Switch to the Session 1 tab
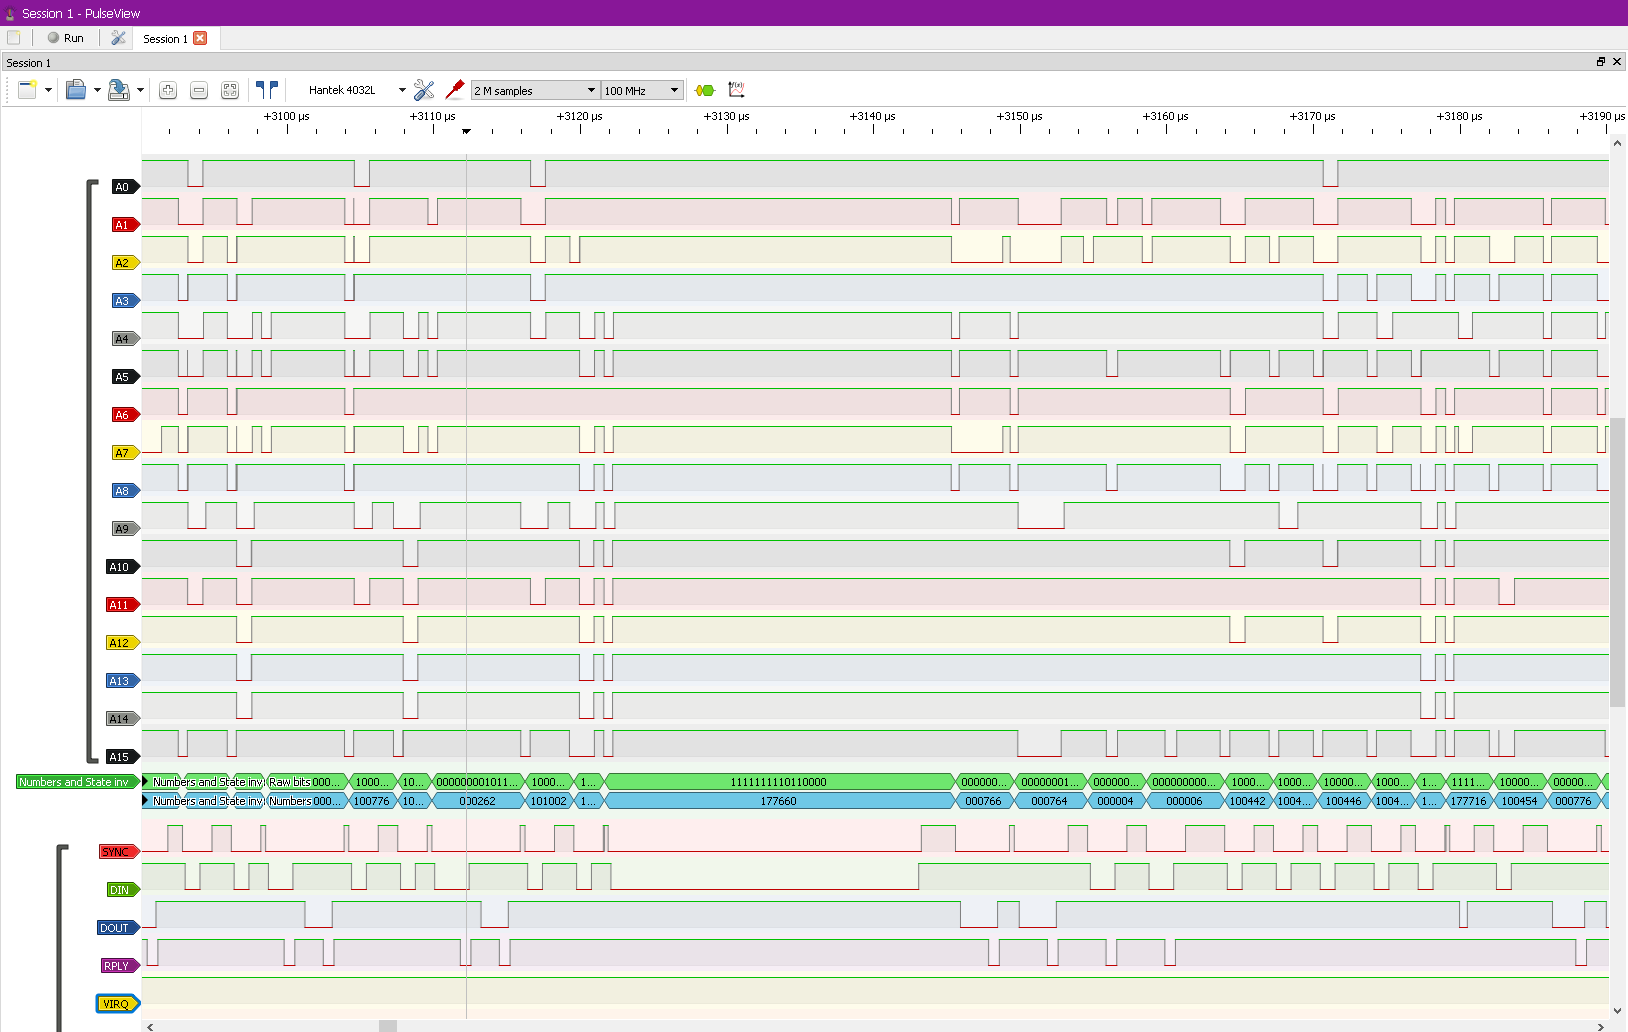Screen dimensions: 1628x1032 coord(164,39)
